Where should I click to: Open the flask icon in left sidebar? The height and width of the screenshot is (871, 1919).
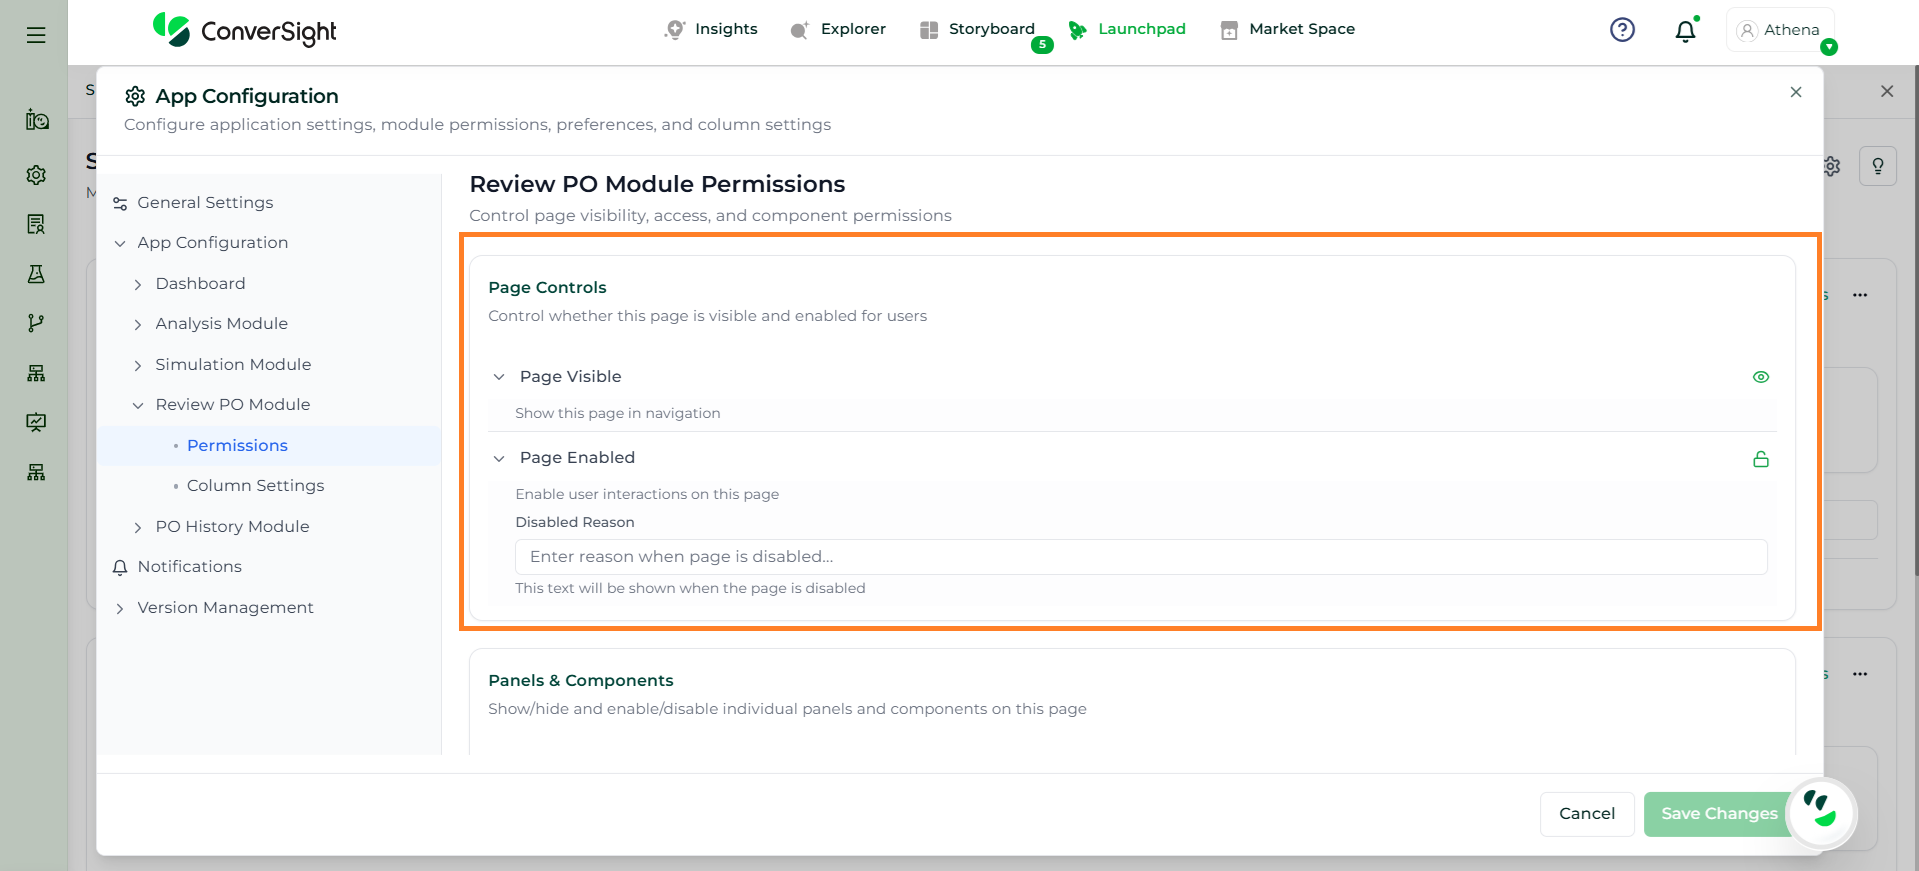36,274
